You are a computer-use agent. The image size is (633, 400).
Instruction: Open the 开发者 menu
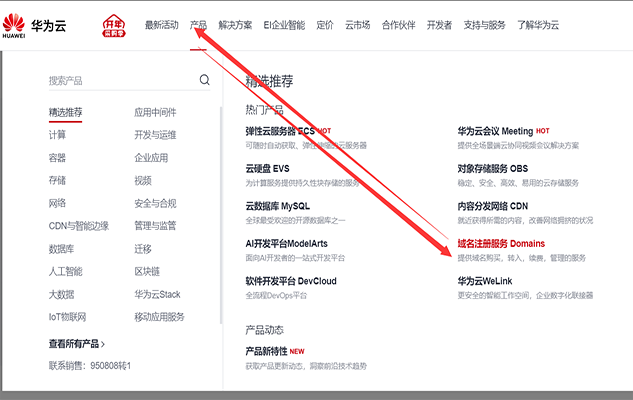click(439, 25)
